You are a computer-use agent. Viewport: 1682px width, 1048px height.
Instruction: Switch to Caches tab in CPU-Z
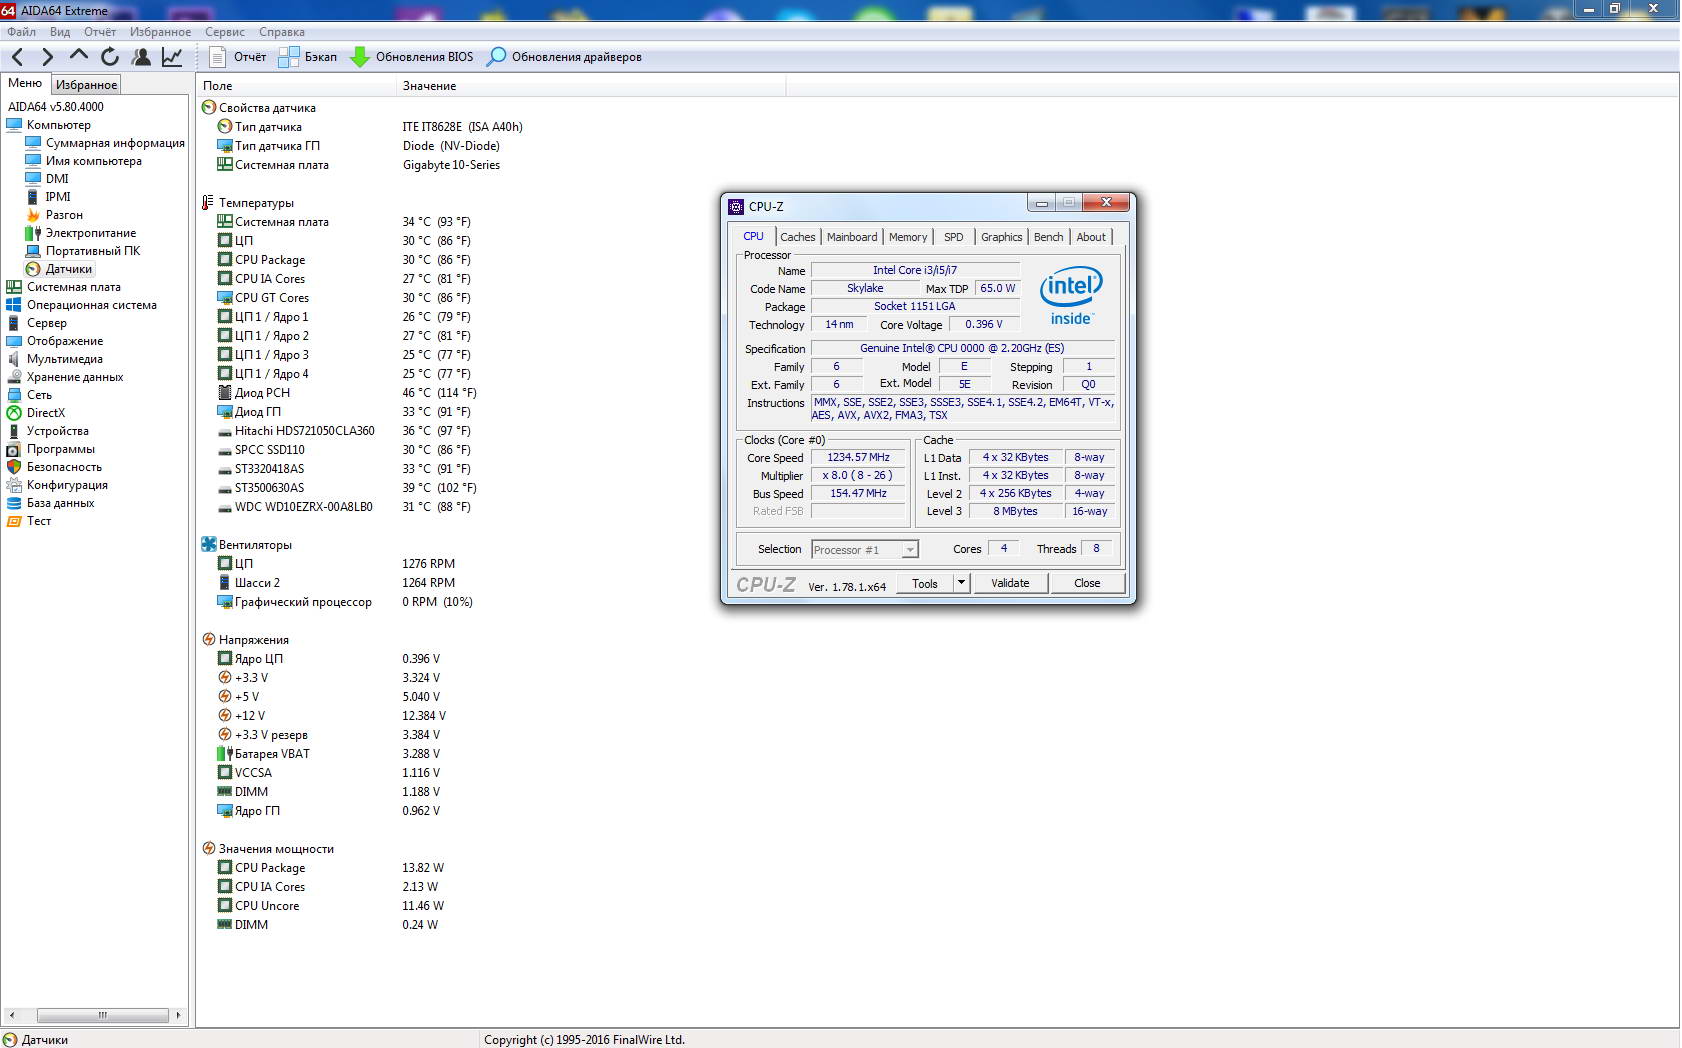[798, 237]
